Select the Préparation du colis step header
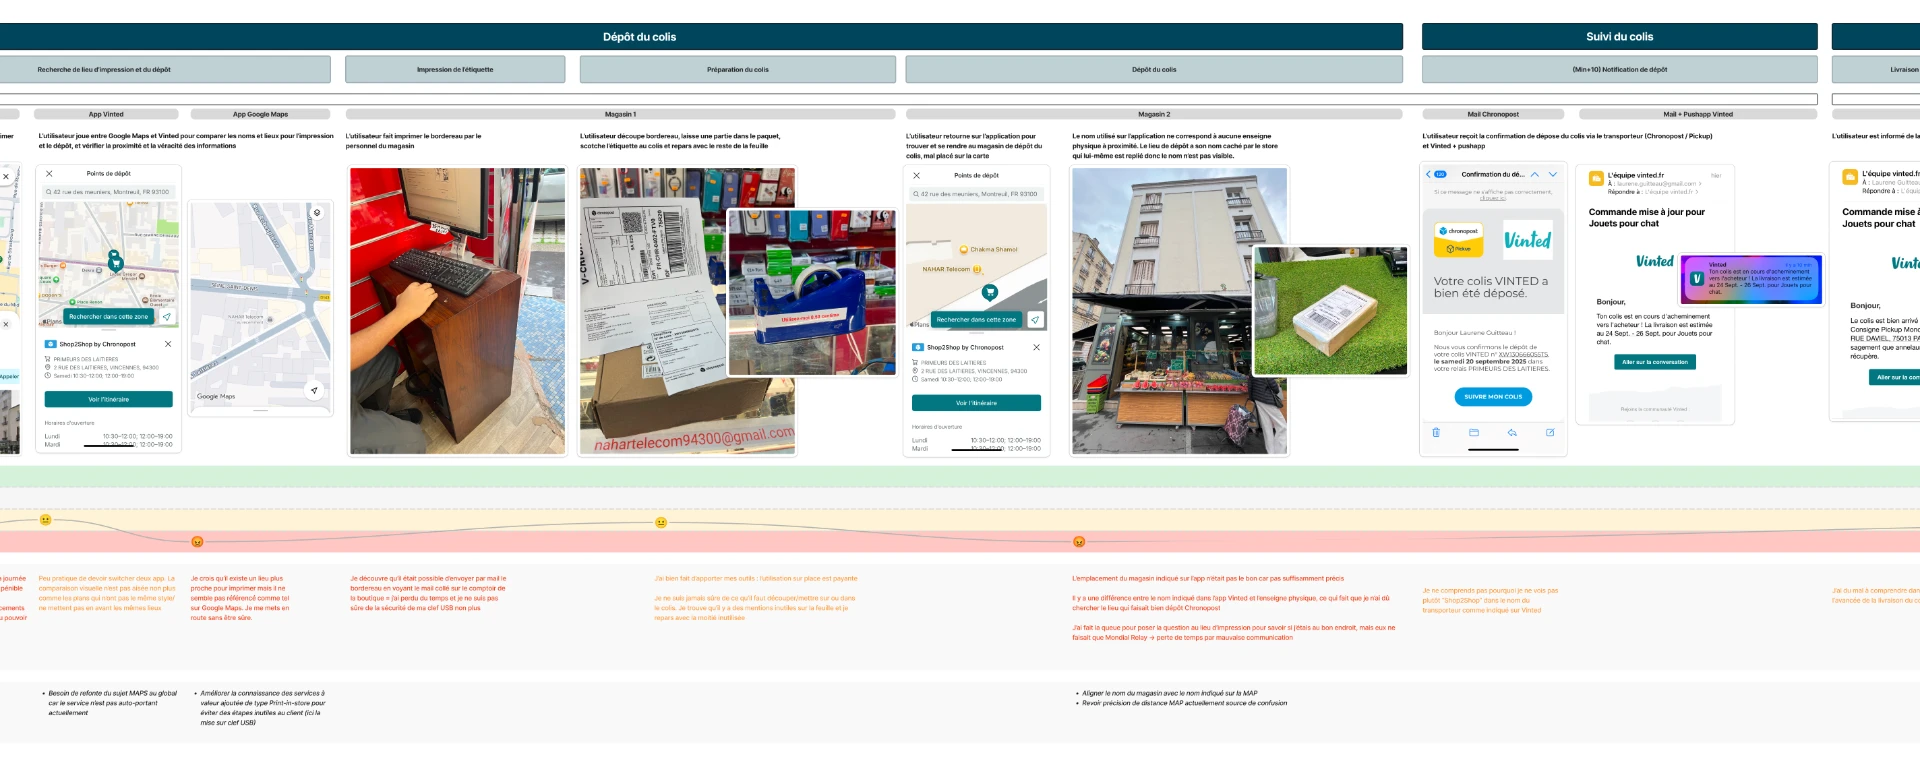Image resolution: width=1920 pixels, height=759 pixels. pyautogui.click(x=738, y=70)
